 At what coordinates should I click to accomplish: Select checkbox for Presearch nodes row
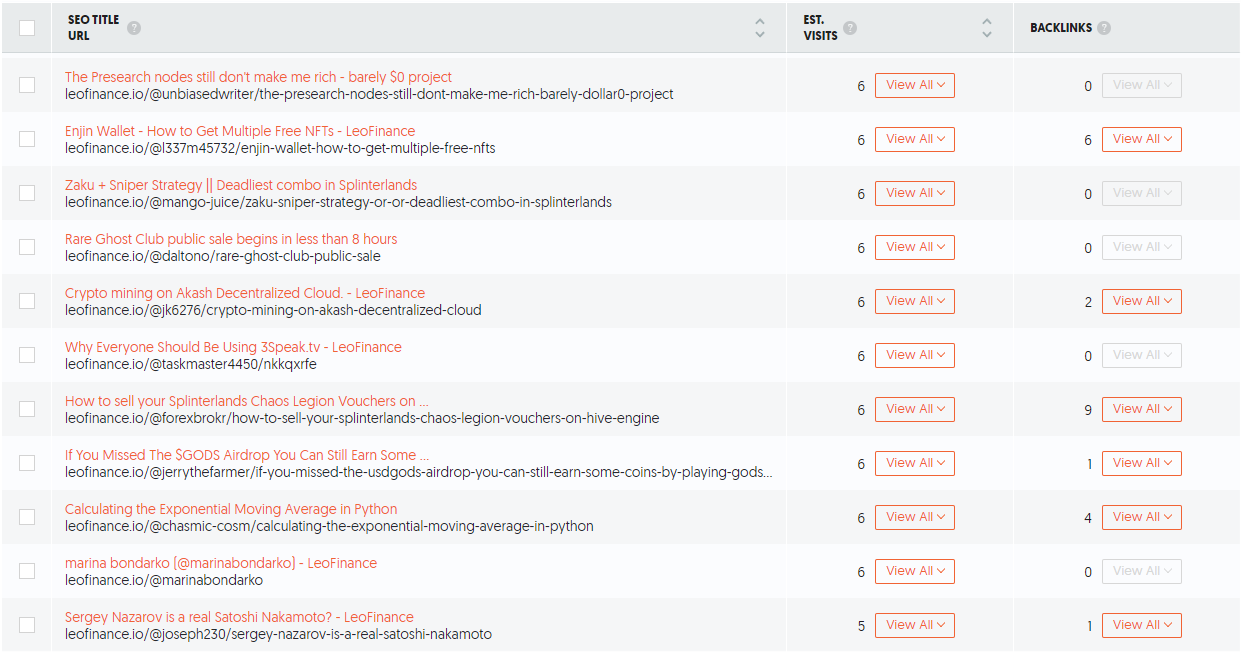tap(27, 85)
